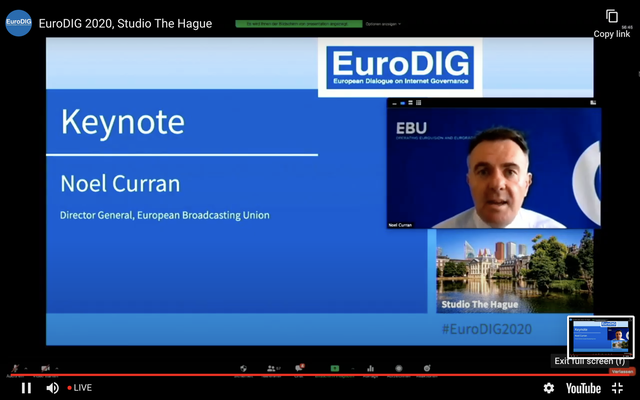This screenshot has width=640, height=400.
Task: Toggle the Zoom microphone mute icon
Action: tap(15, 368)
